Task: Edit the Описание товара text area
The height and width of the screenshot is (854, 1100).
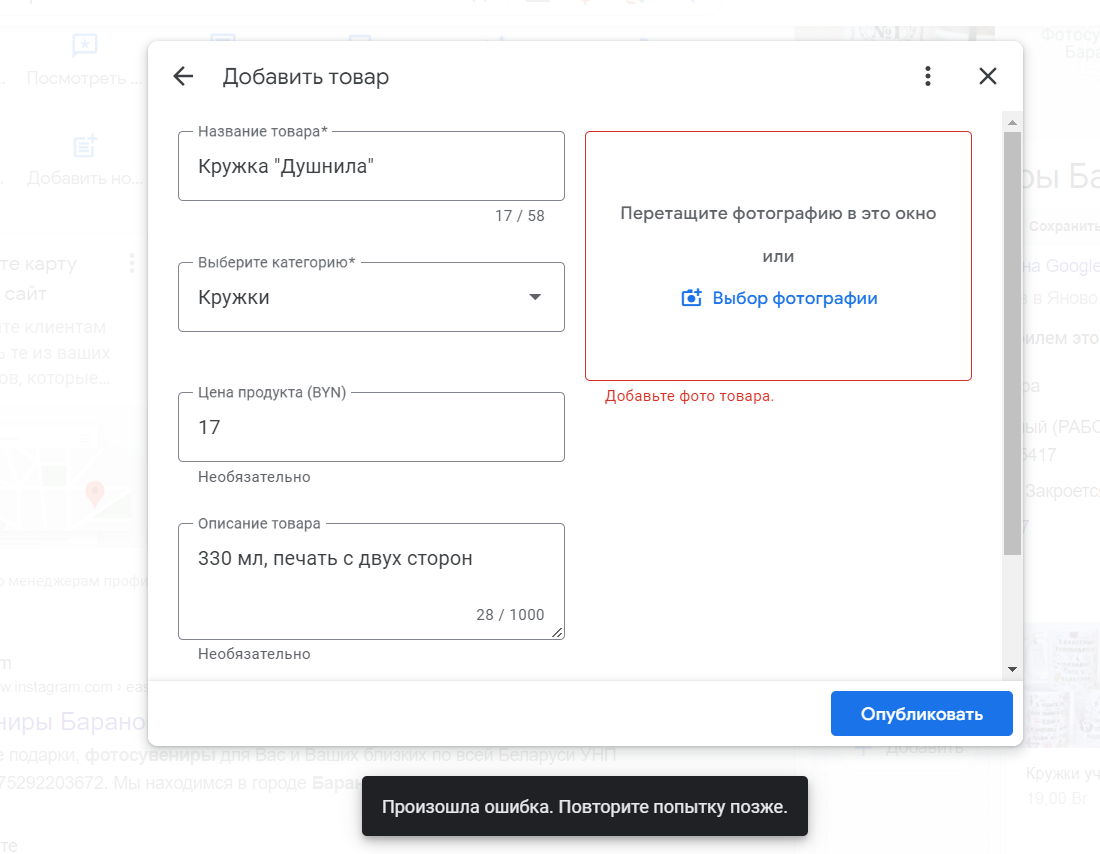Action: (371, 582)
